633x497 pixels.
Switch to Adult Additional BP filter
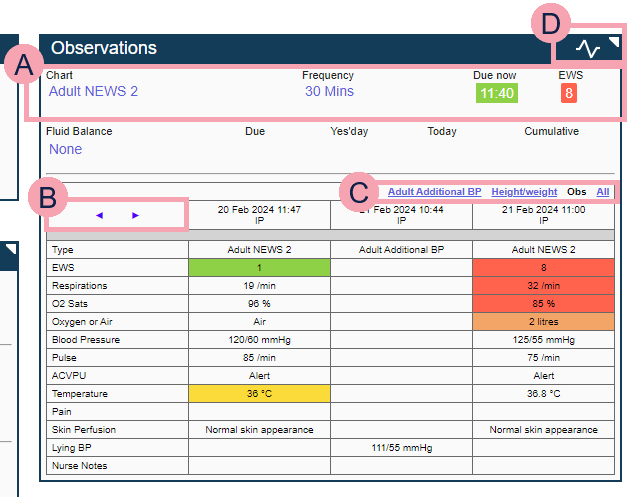(x=434, y=191)
